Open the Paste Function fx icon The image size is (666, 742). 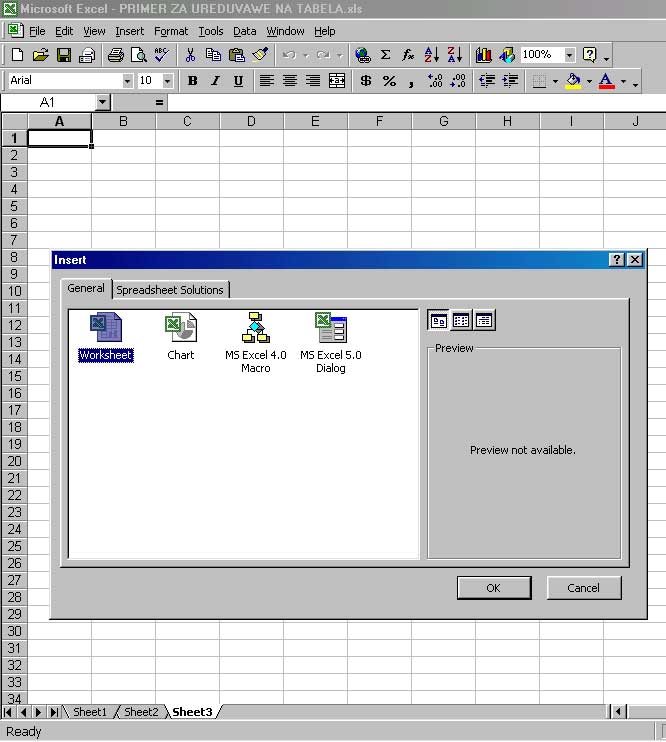point(408,55)
